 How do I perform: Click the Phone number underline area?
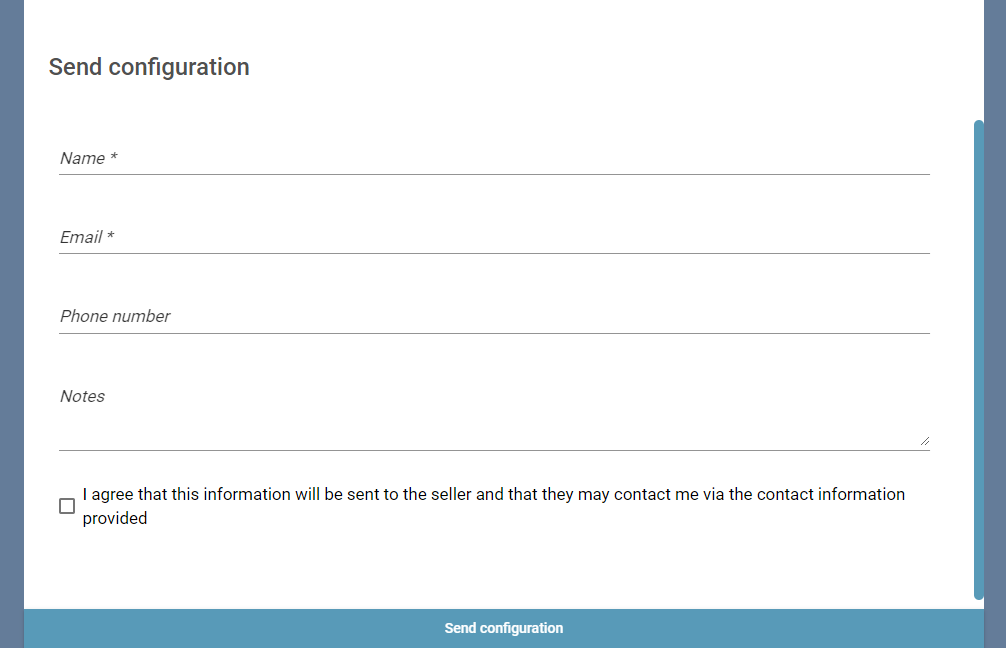[x=495, y=331]
